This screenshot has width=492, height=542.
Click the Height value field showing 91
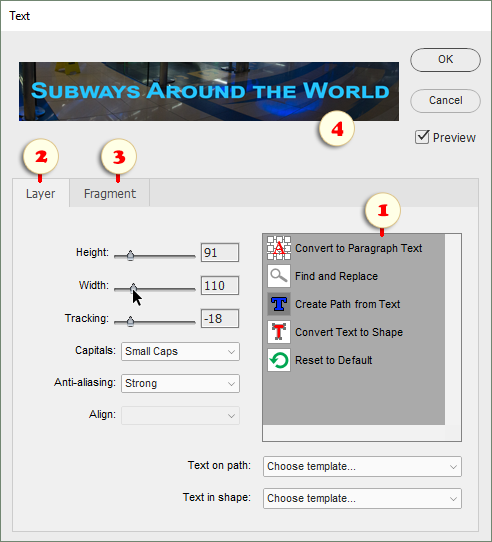(x=220, y=252)
